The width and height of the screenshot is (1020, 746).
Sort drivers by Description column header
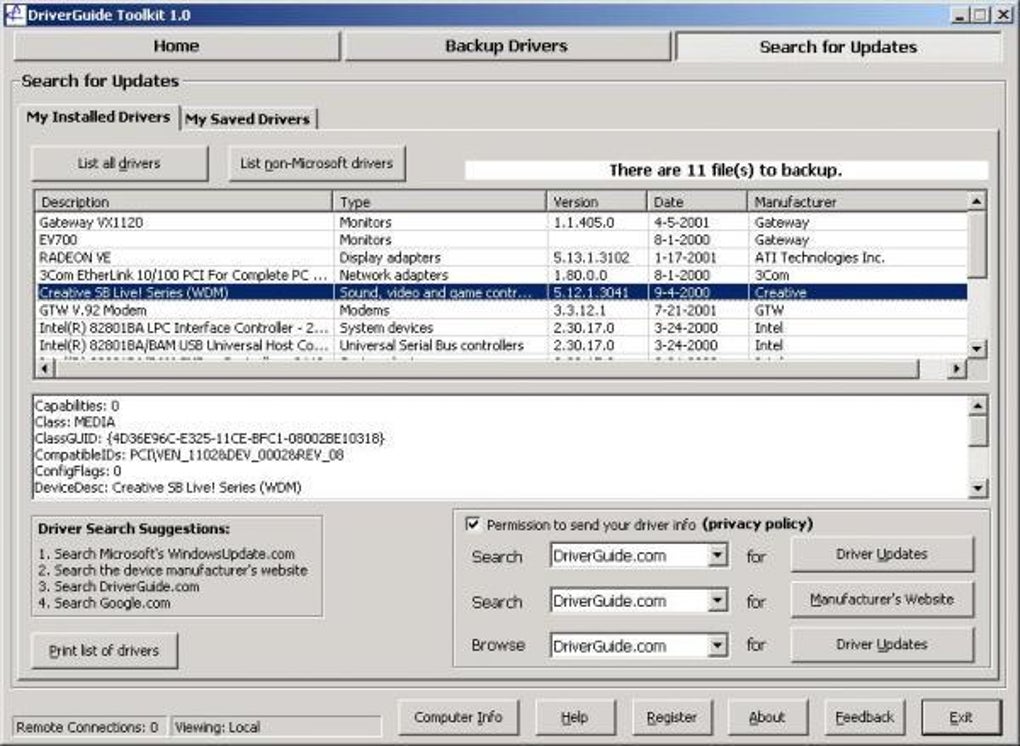183,202
